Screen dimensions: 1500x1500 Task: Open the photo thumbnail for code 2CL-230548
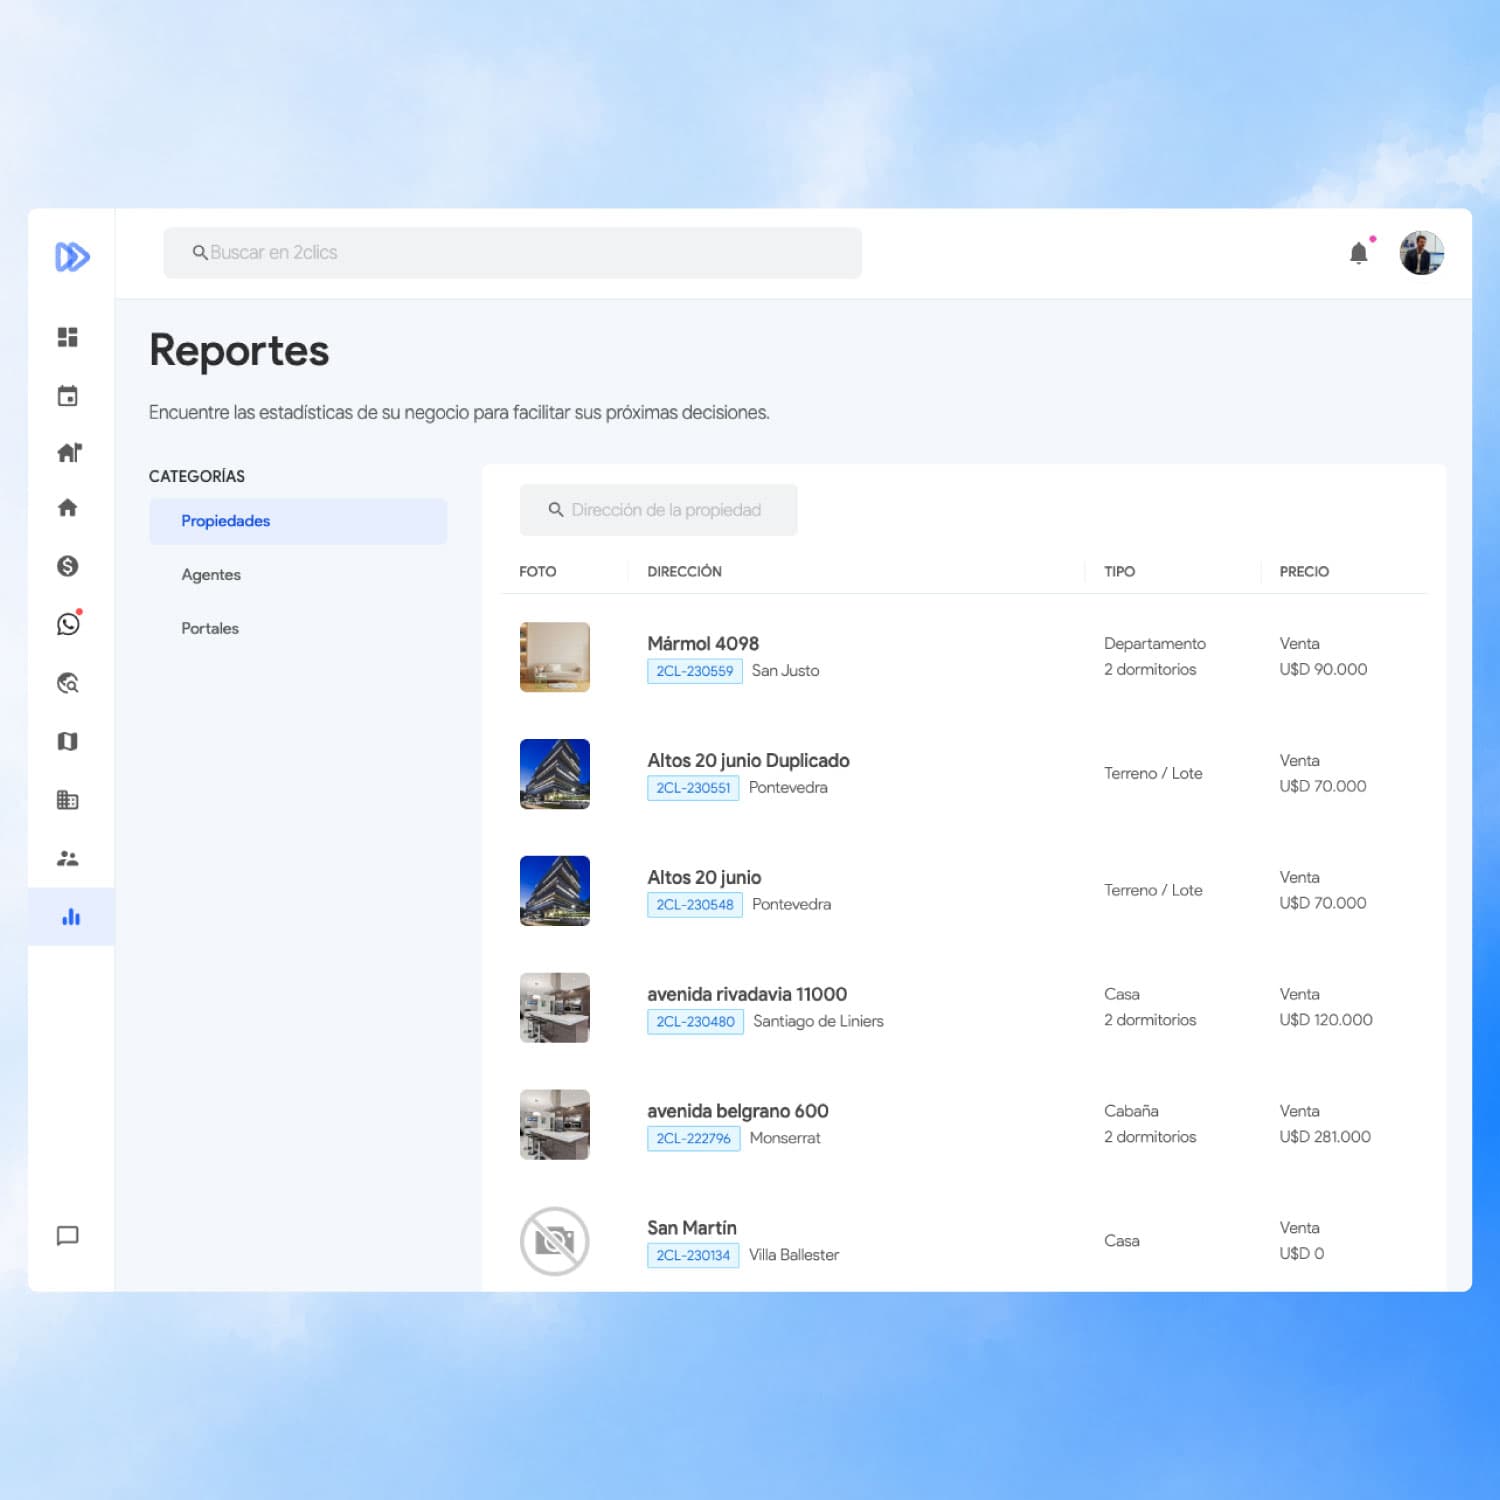(555, 891)
